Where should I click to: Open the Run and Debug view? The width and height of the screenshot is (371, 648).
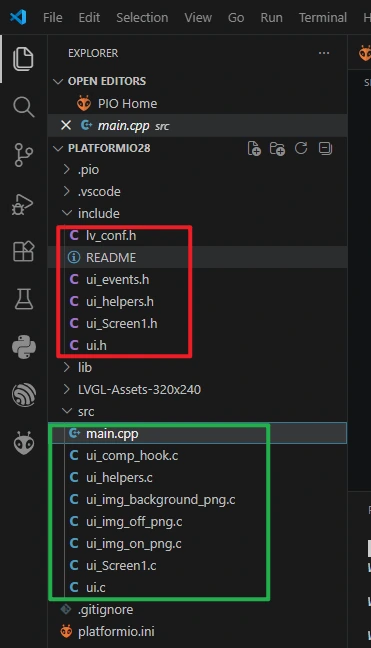coord(22,204)
